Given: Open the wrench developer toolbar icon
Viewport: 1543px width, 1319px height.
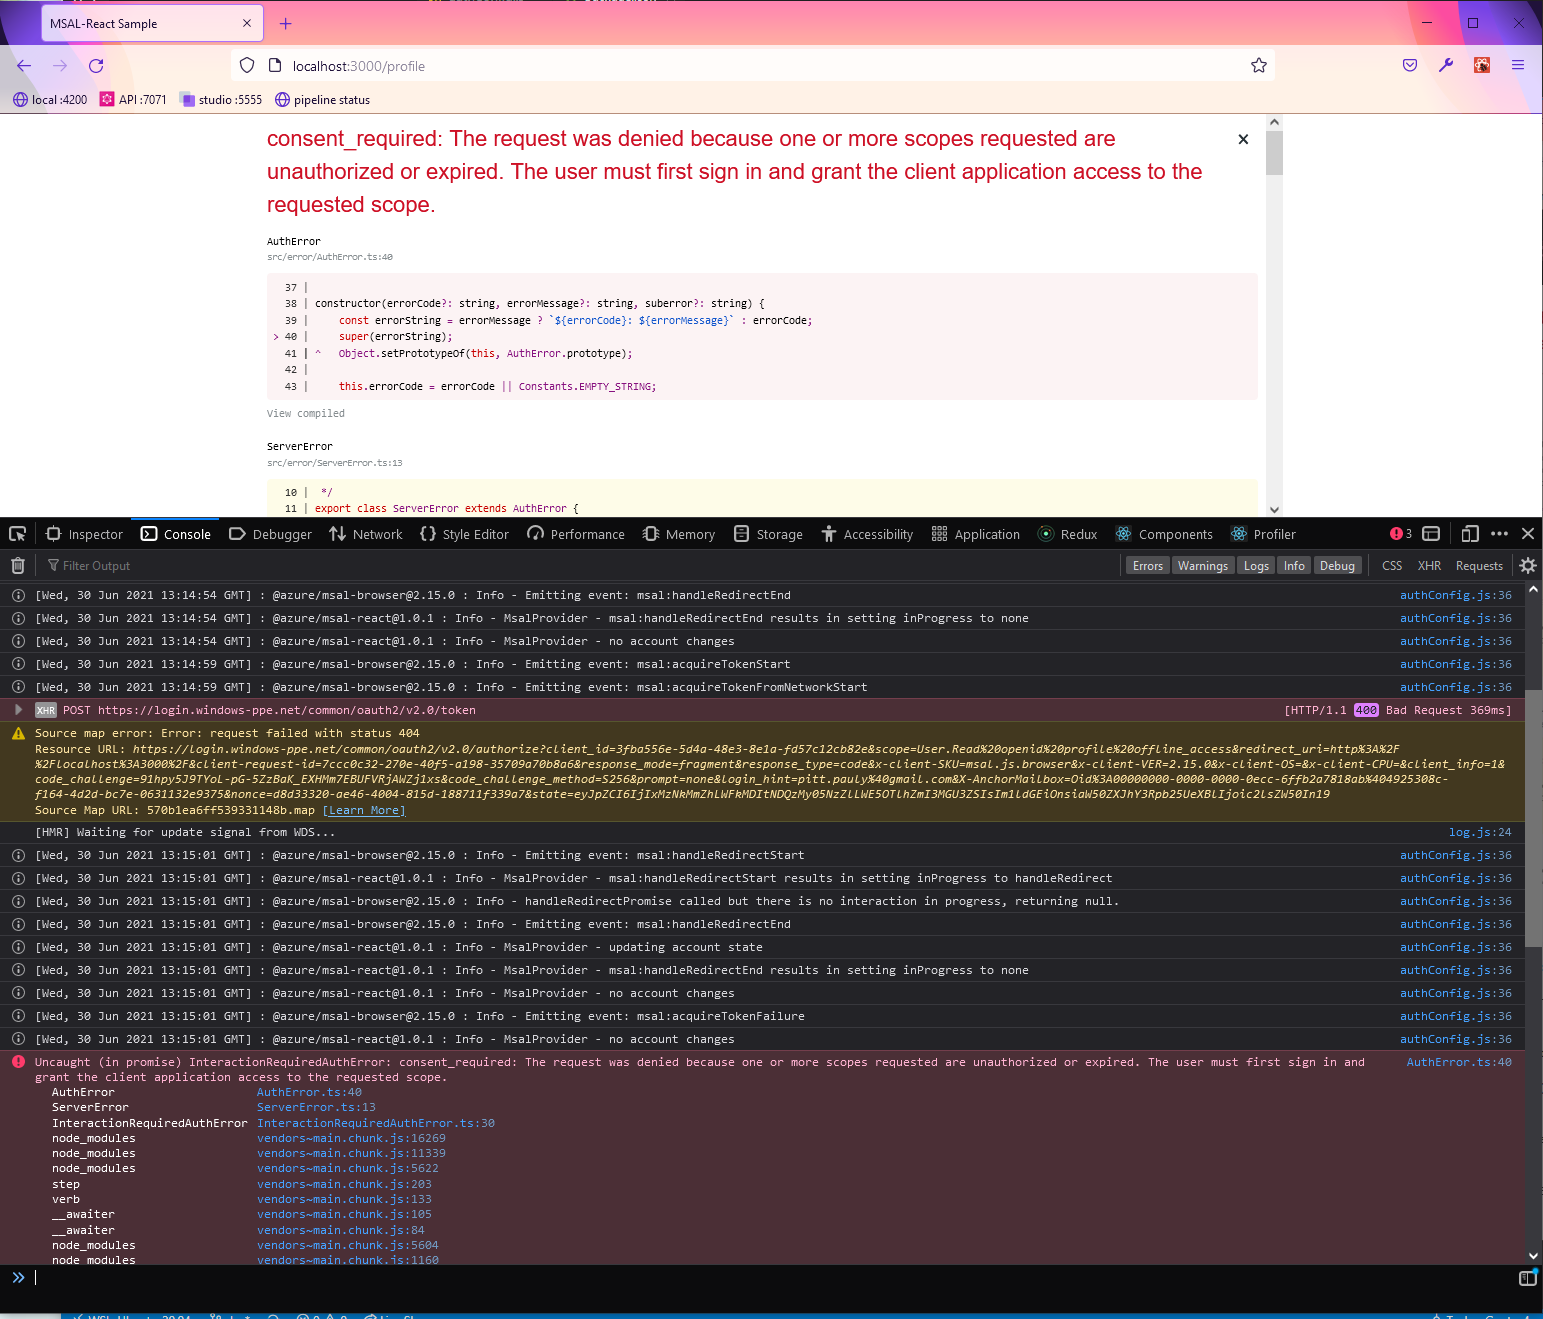Looking at the screenshot, I should 1445,65.
